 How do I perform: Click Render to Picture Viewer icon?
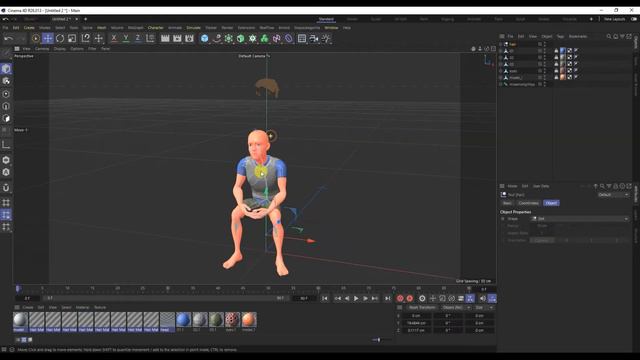click(x=177, y=38)
